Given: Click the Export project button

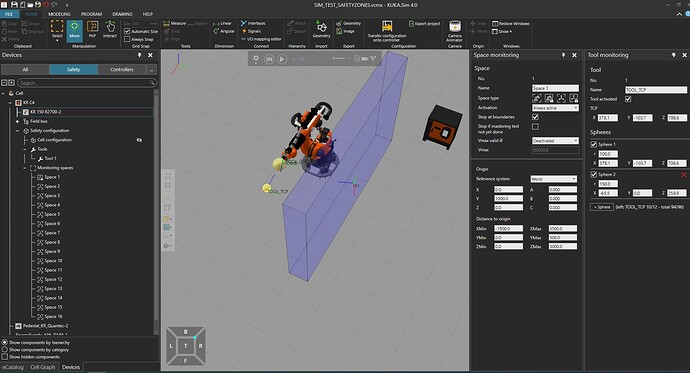Looking at the screenshot, I should (x=424, y=24).
